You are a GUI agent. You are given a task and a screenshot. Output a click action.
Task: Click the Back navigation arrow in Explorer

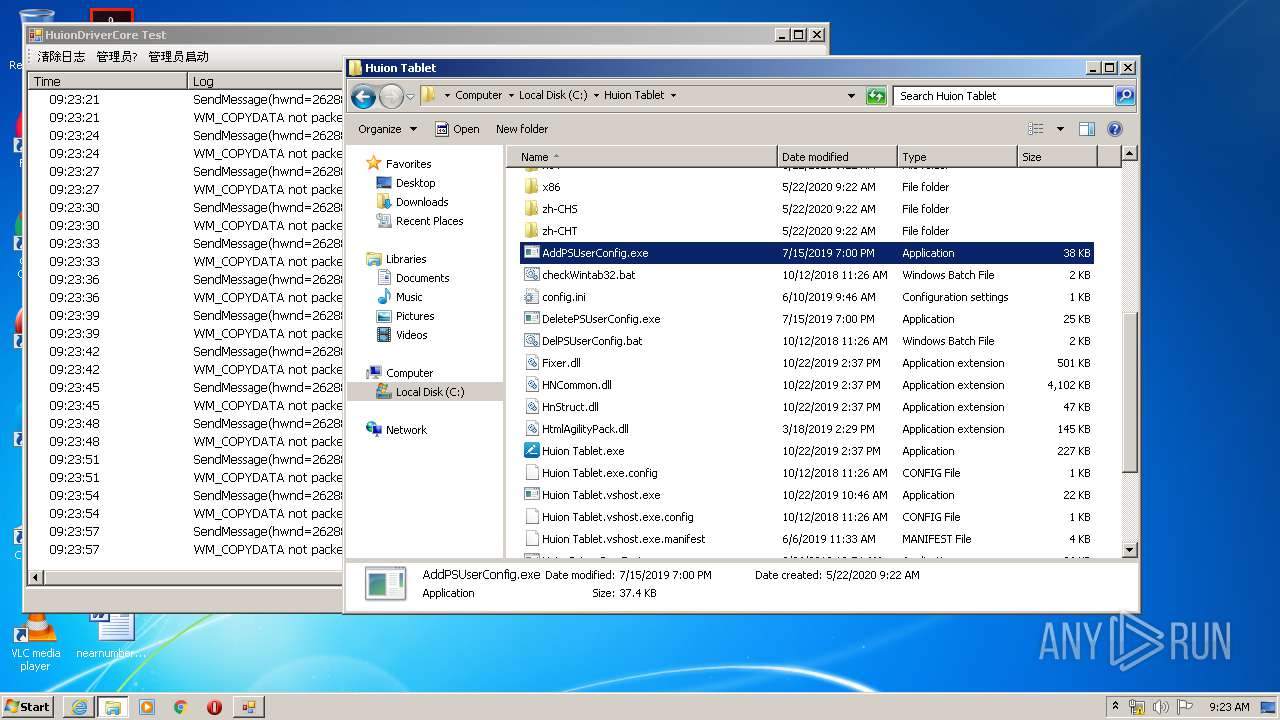pyautogui.click(x=364, y=96)
